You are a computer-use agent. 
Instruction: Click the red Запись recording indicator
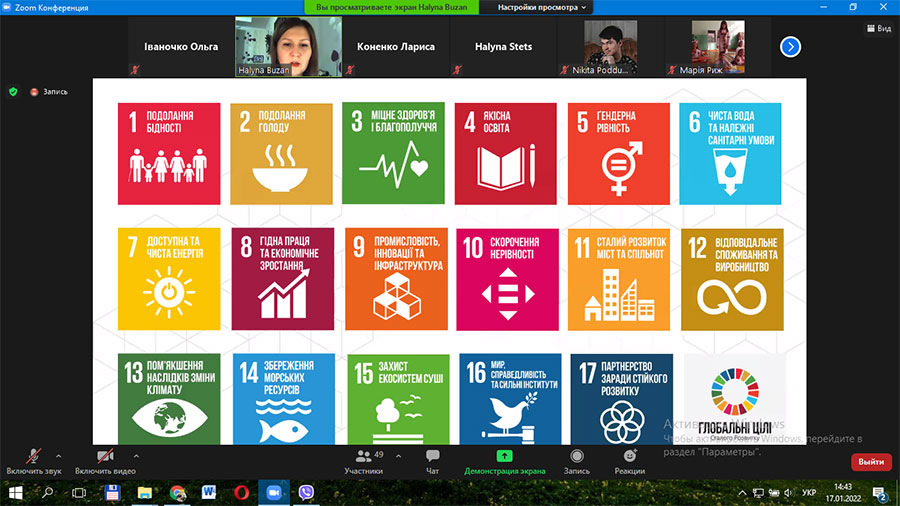pyautogui.click(x=49, y=91)
